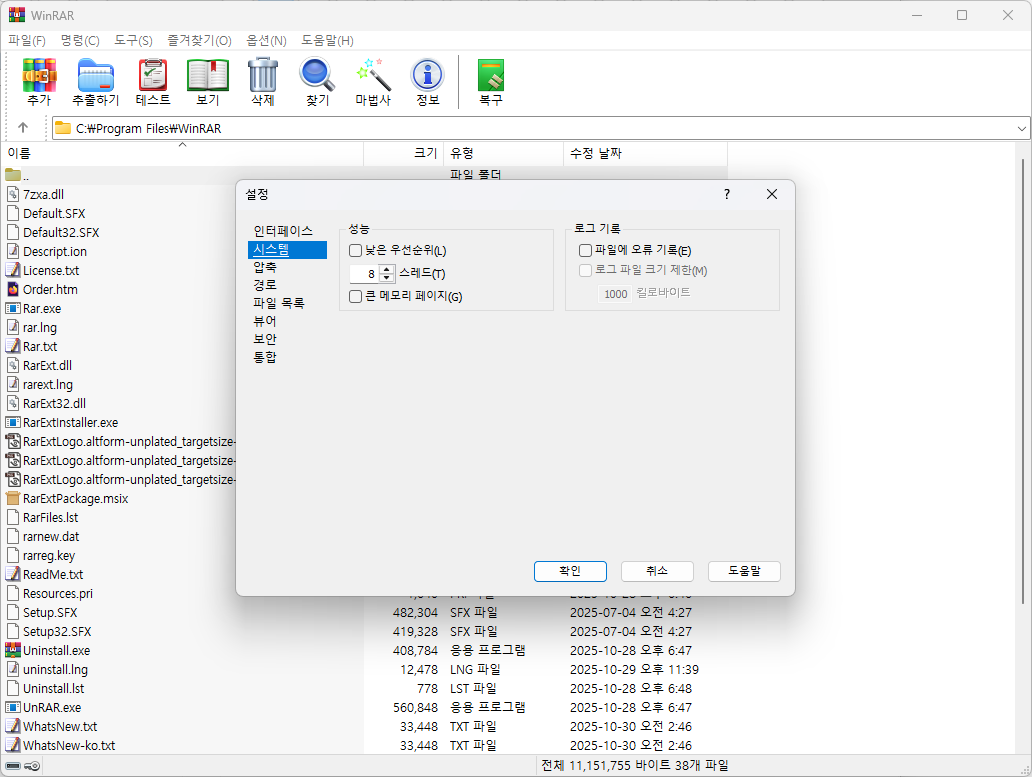
Task: Click the 삭제 (Delete) trash icon
Action: 263,75
